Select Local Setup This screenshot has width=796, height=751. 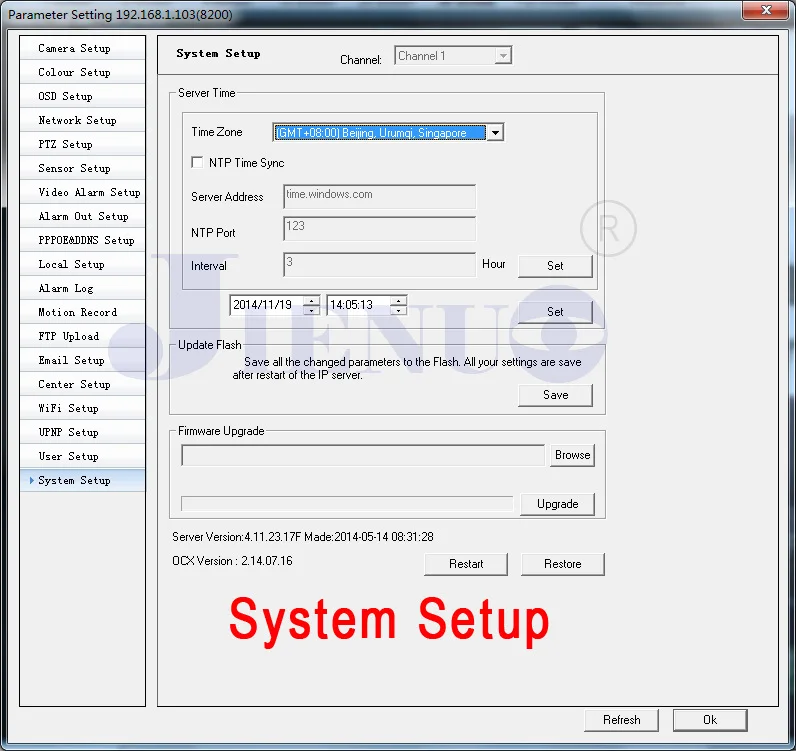point(82,264)
